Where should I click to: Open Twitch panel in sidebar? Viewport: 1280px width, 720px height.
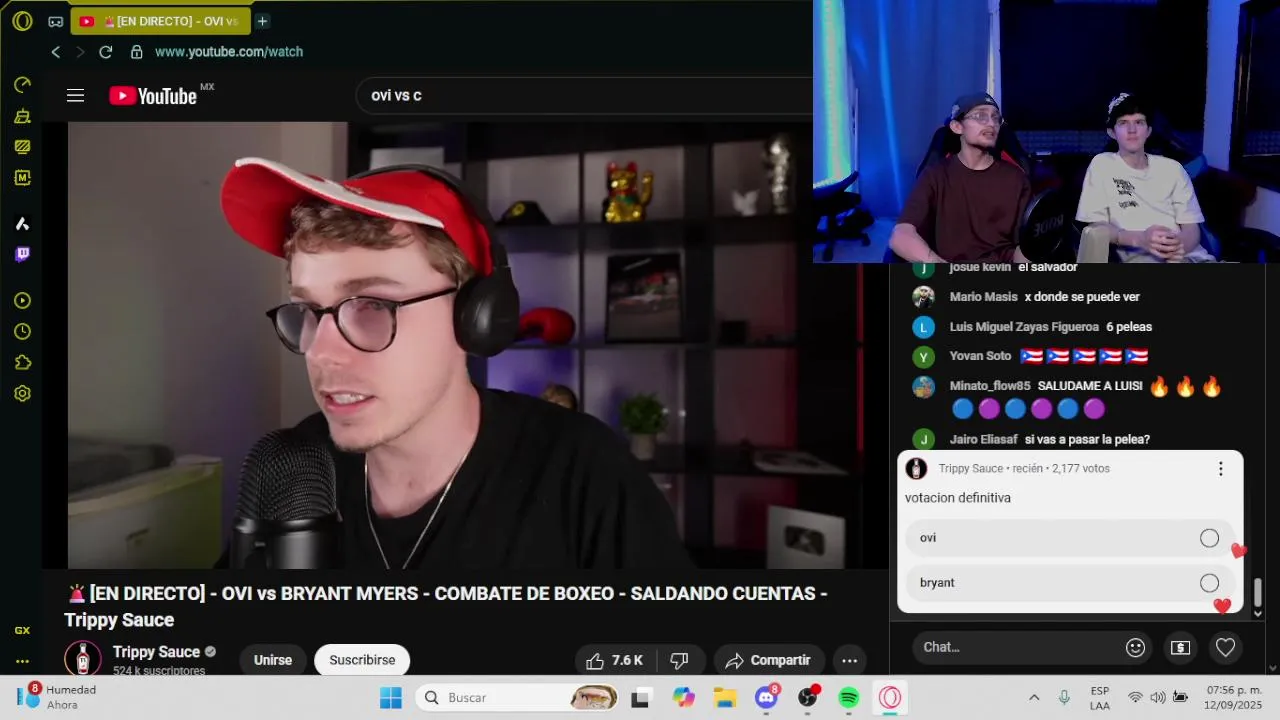pos(22,254)
